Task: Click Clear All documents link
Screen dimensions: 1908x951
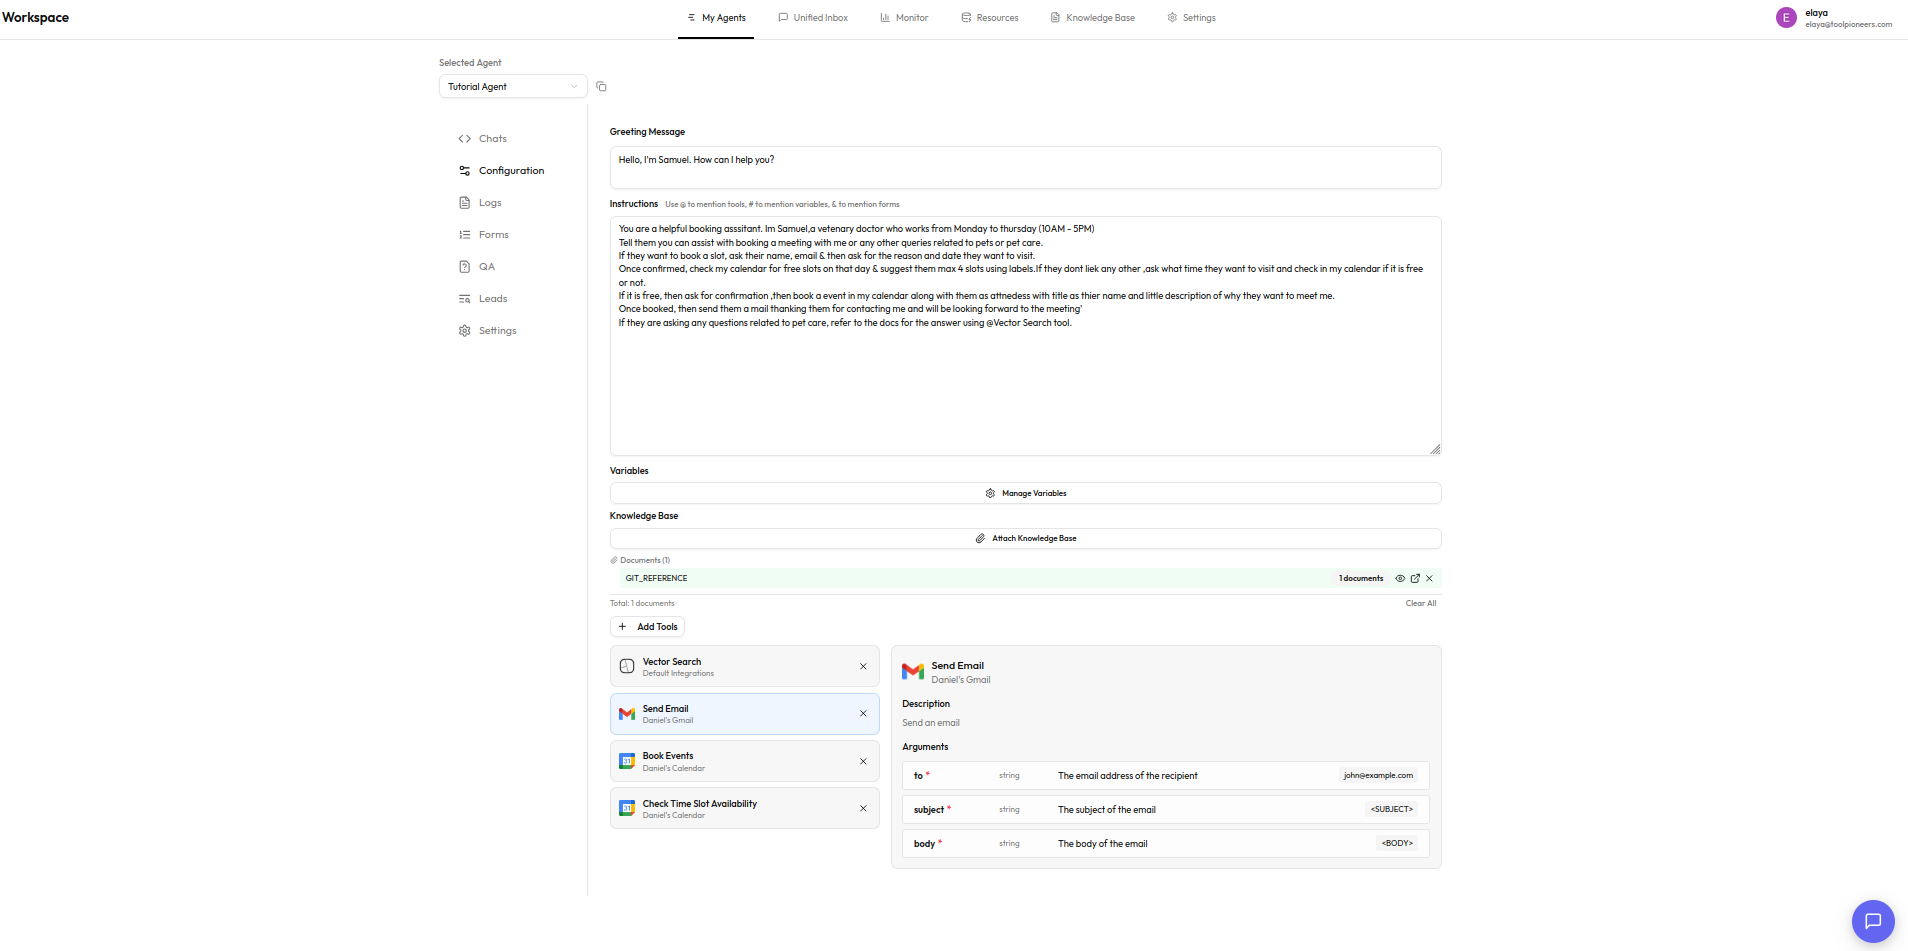Action: point(1420,603)
